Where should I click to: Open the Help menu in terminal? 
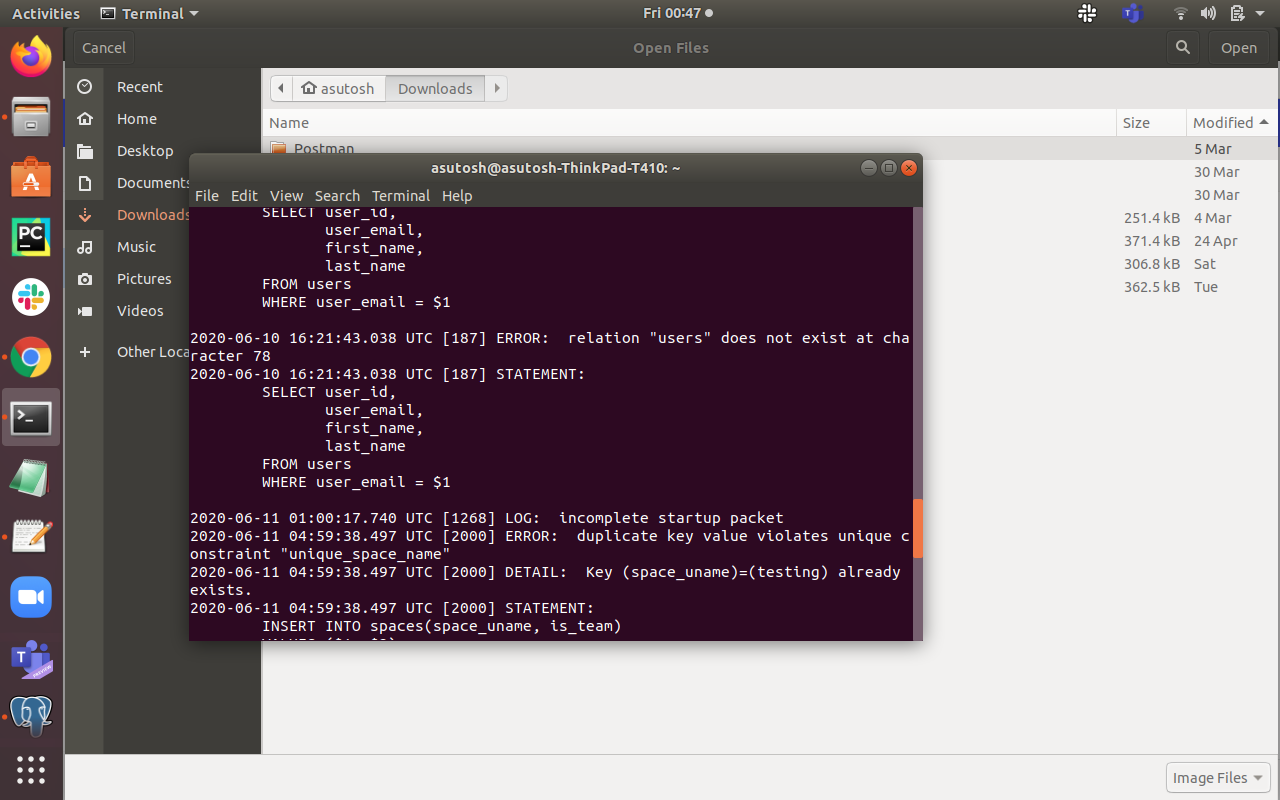tap(457, 196)
